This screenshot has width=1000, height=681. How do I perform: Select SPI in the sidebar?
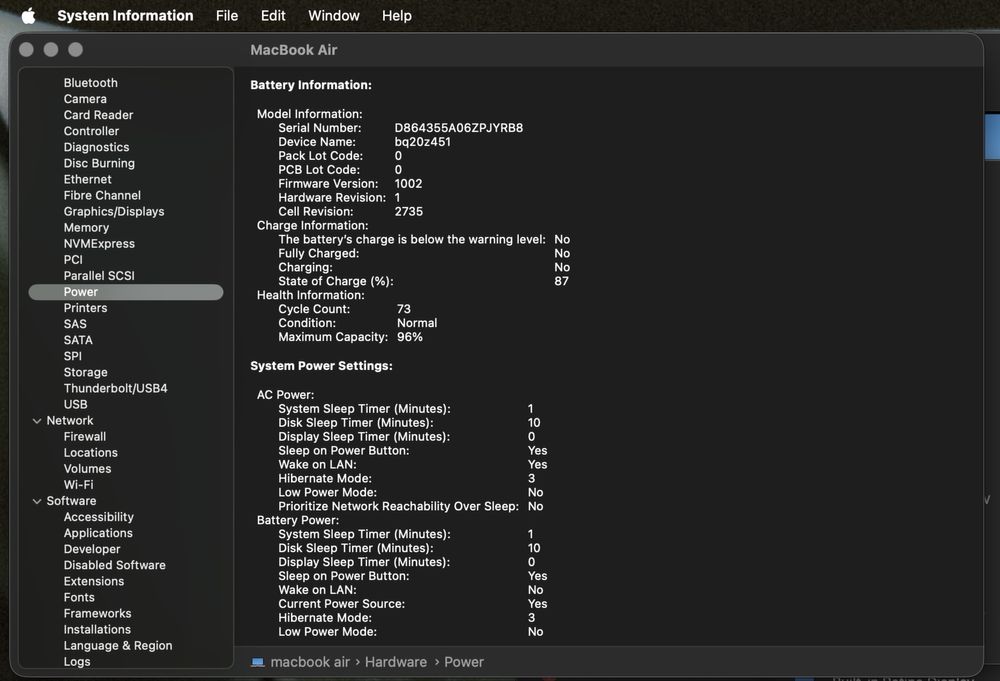(73, 356)
